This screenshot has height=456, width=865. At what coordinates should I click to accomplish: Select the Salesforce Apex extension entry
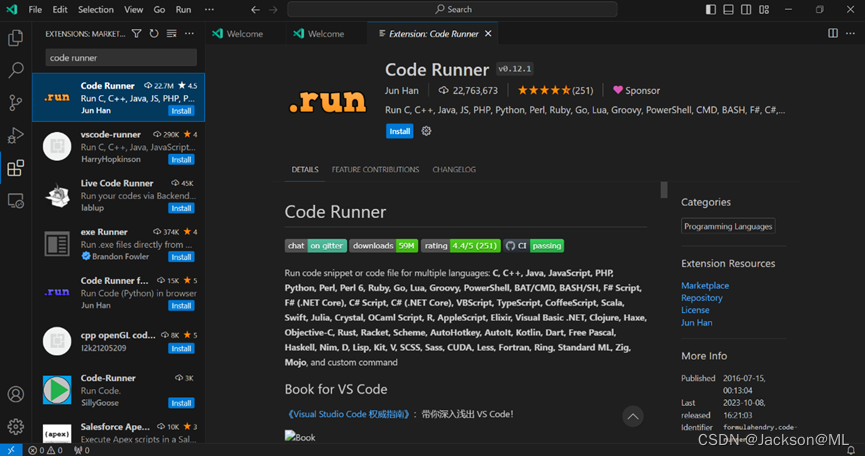119,433
